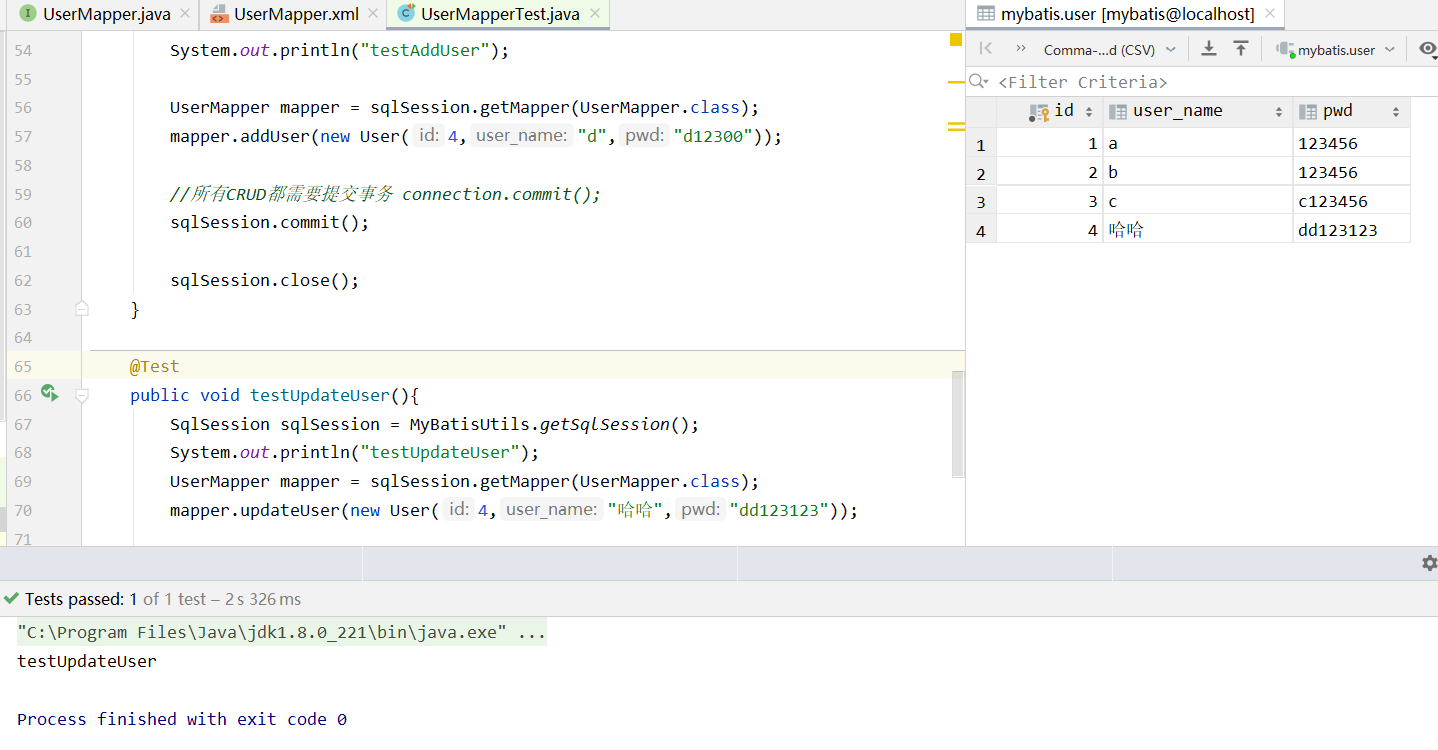Open run panel settings gear icon
The width and height of the screenshot is (1438, 750).
coord(1429,563)
